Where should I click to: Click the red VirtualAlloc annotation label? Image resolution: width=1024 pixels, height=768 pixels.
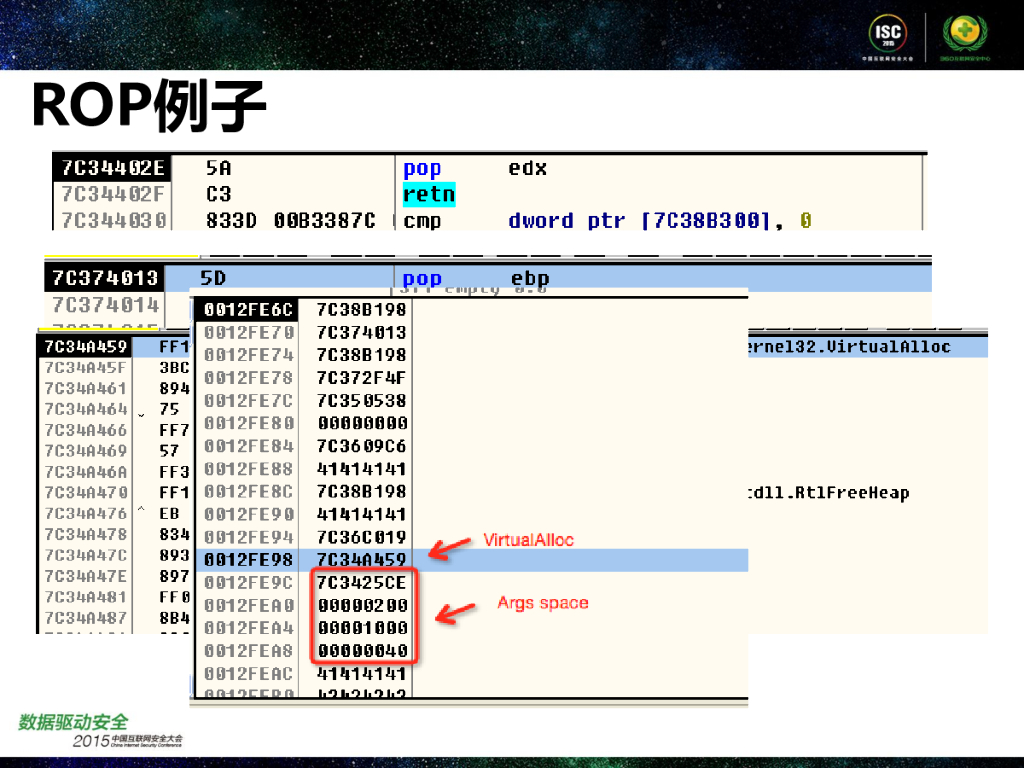tap(528, 540)
